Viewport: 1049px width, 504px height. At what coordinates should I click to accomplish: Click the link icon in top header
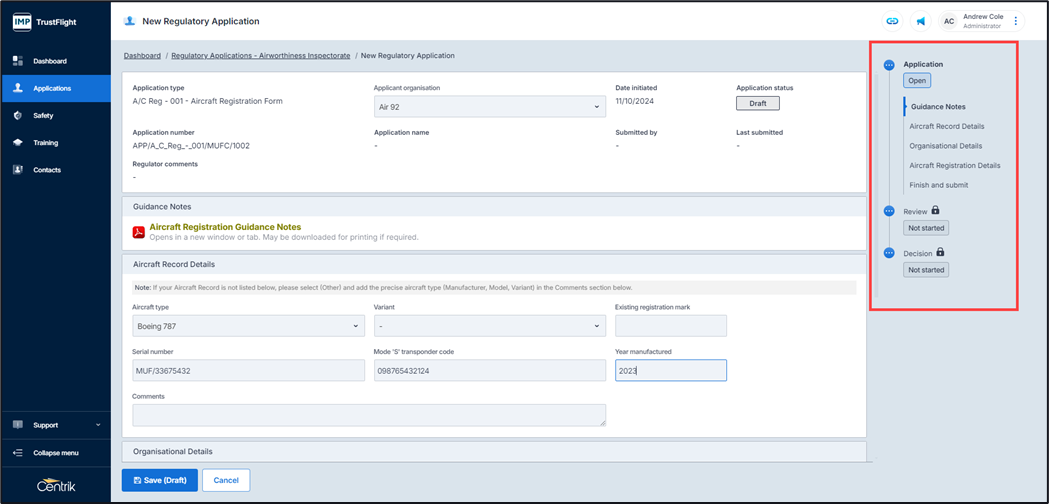click(892, 21)
